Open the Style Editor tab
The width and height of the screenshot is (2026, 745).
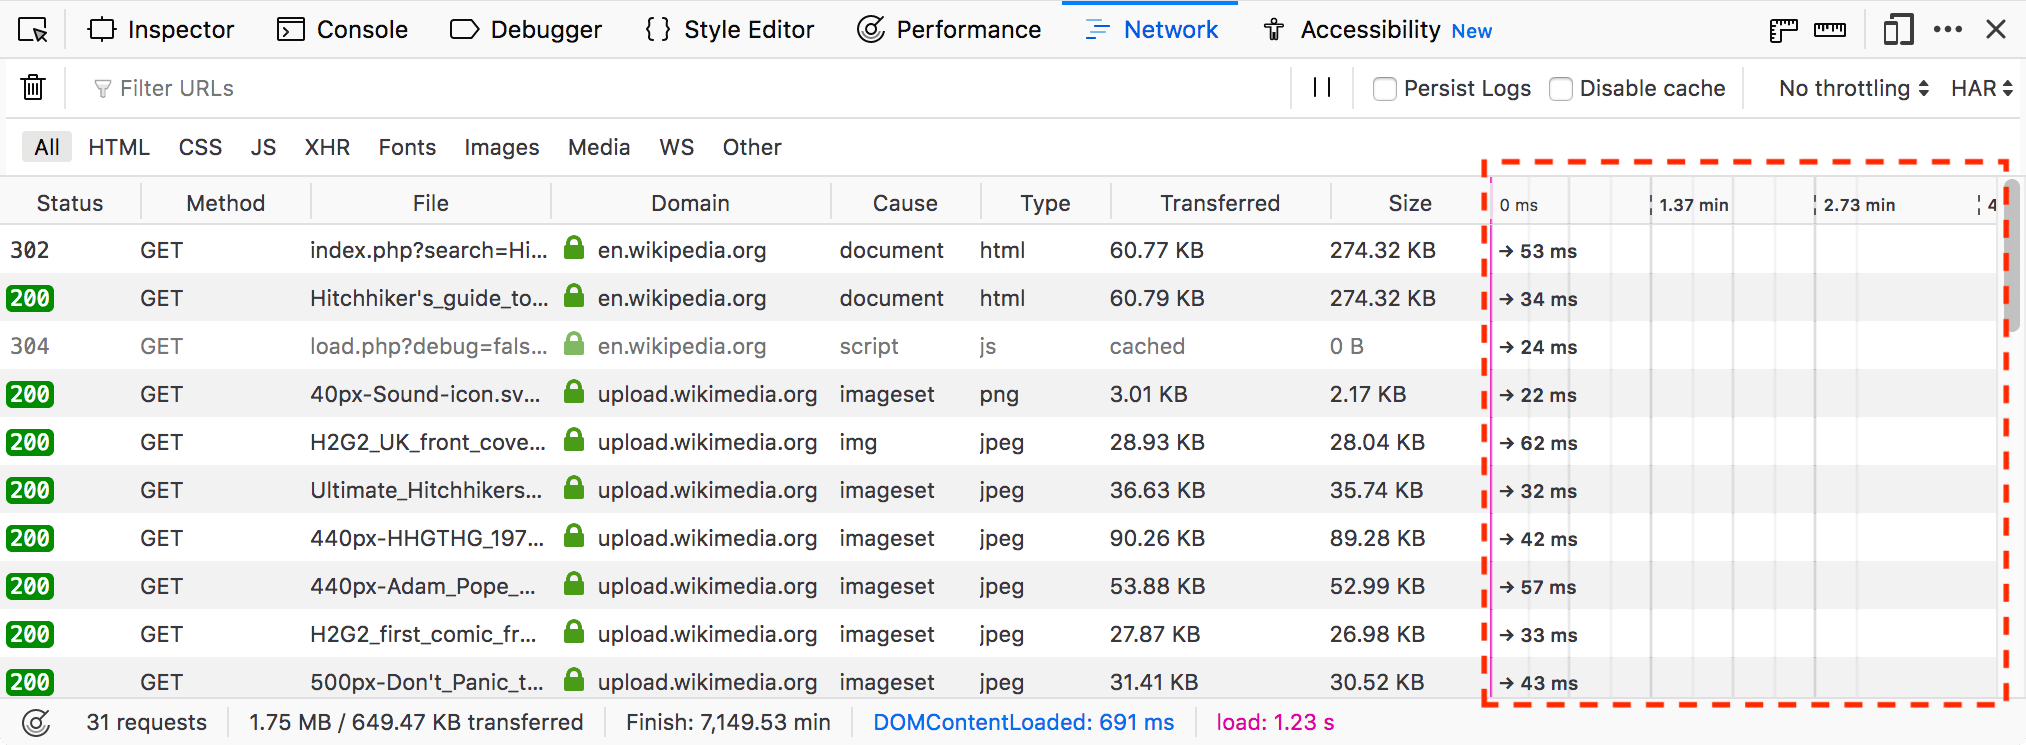click(x=730, y=30)
